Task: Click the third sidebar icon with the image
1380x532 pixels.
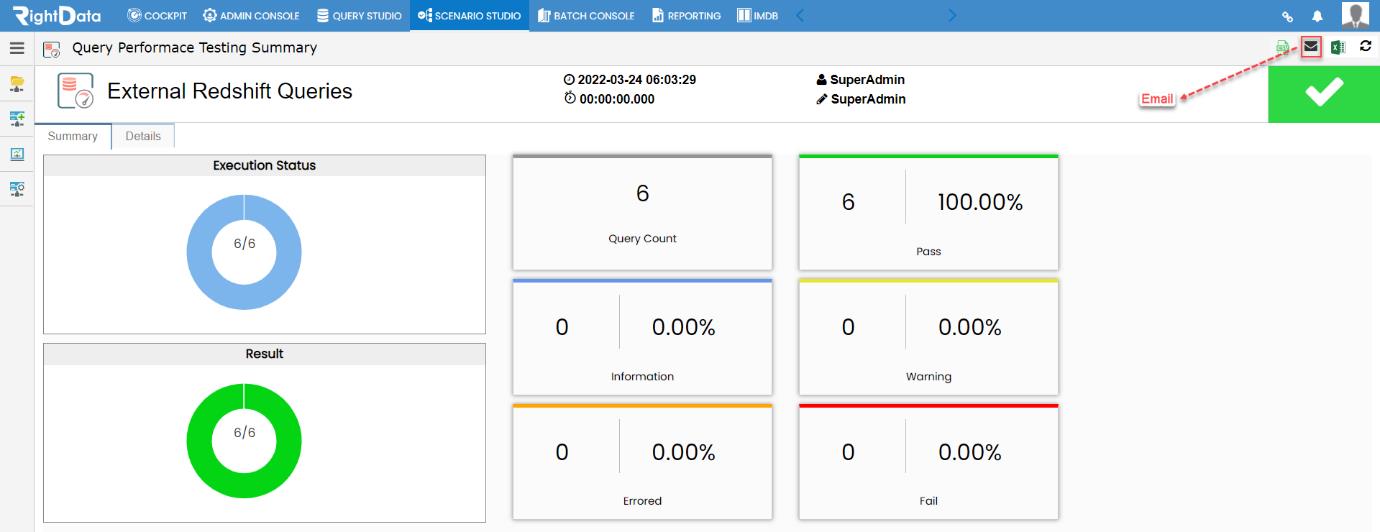Action: [x=17, y=154]
